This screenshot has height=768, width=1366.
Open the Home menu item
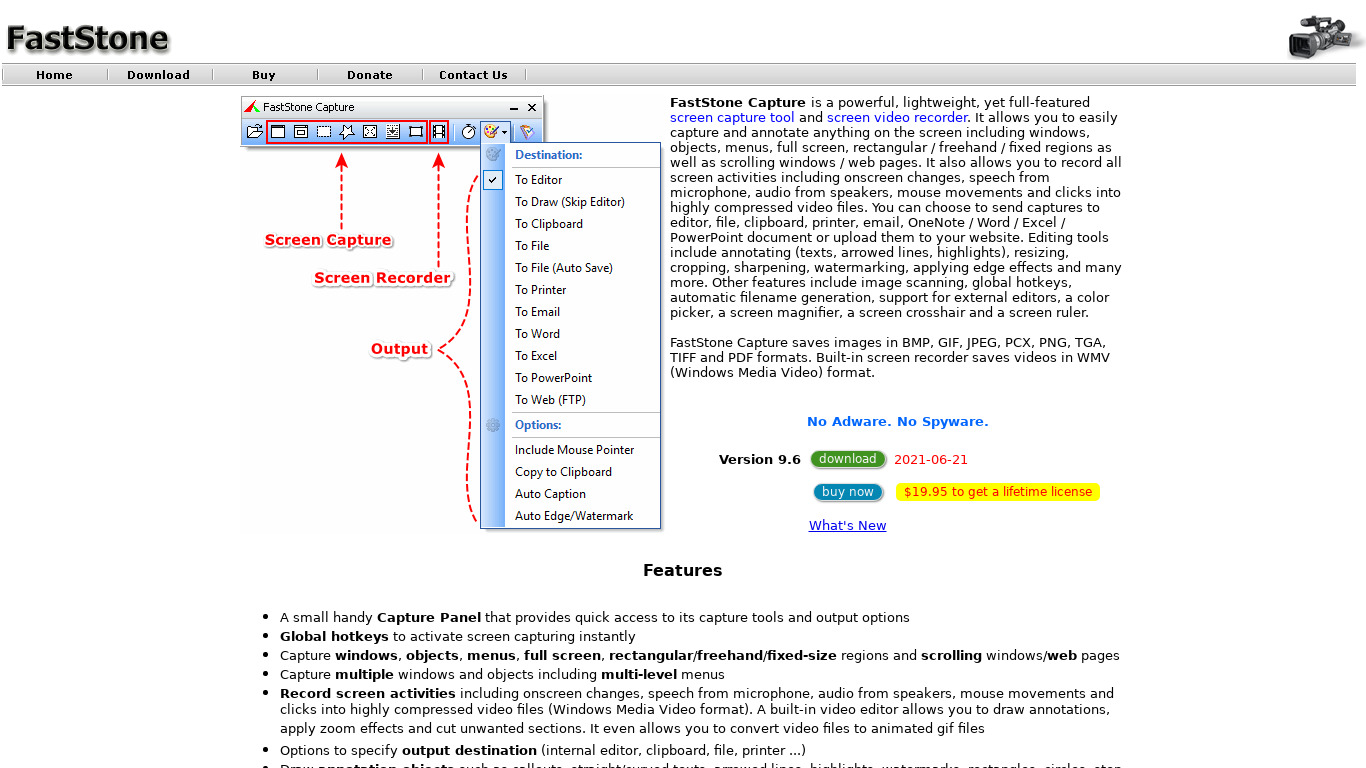(x=54, y=75)
